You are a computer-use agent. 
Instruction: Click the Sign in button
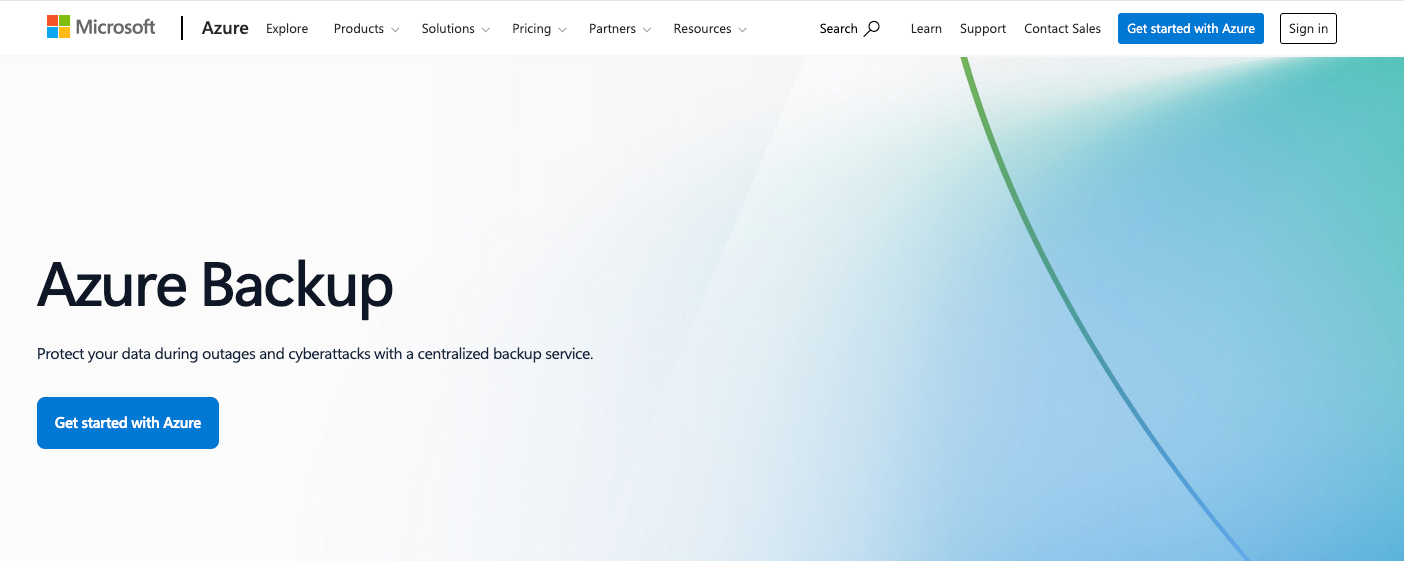point(1308,28)
